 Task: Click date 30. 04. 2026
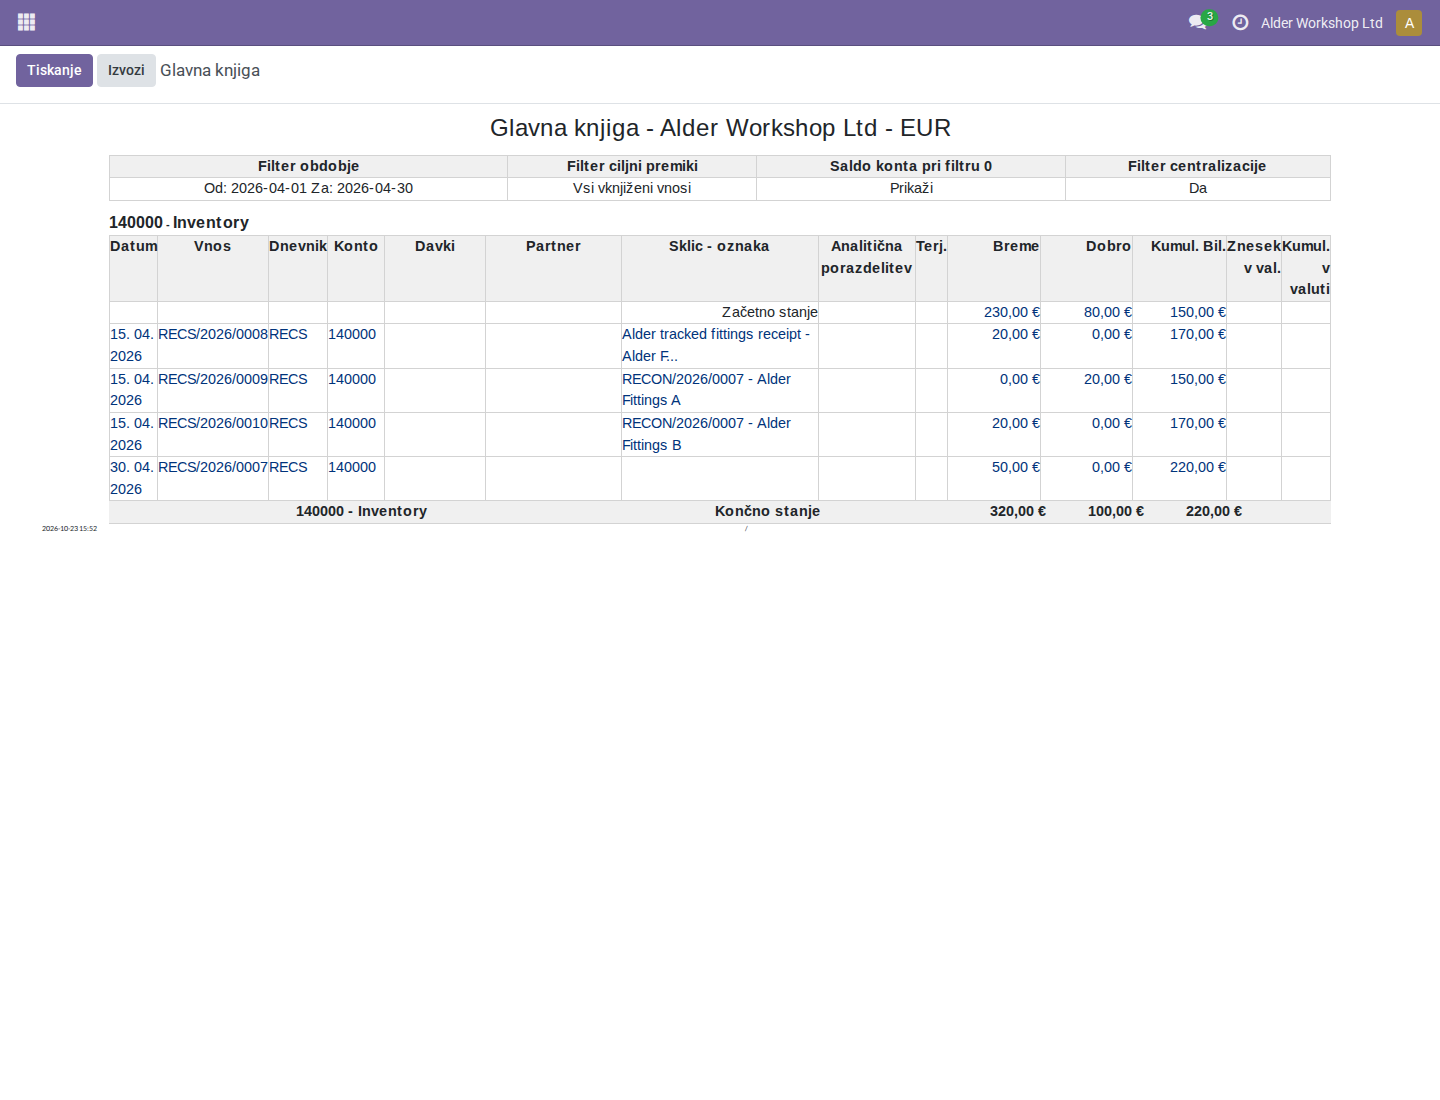click(x=132, y=478)
